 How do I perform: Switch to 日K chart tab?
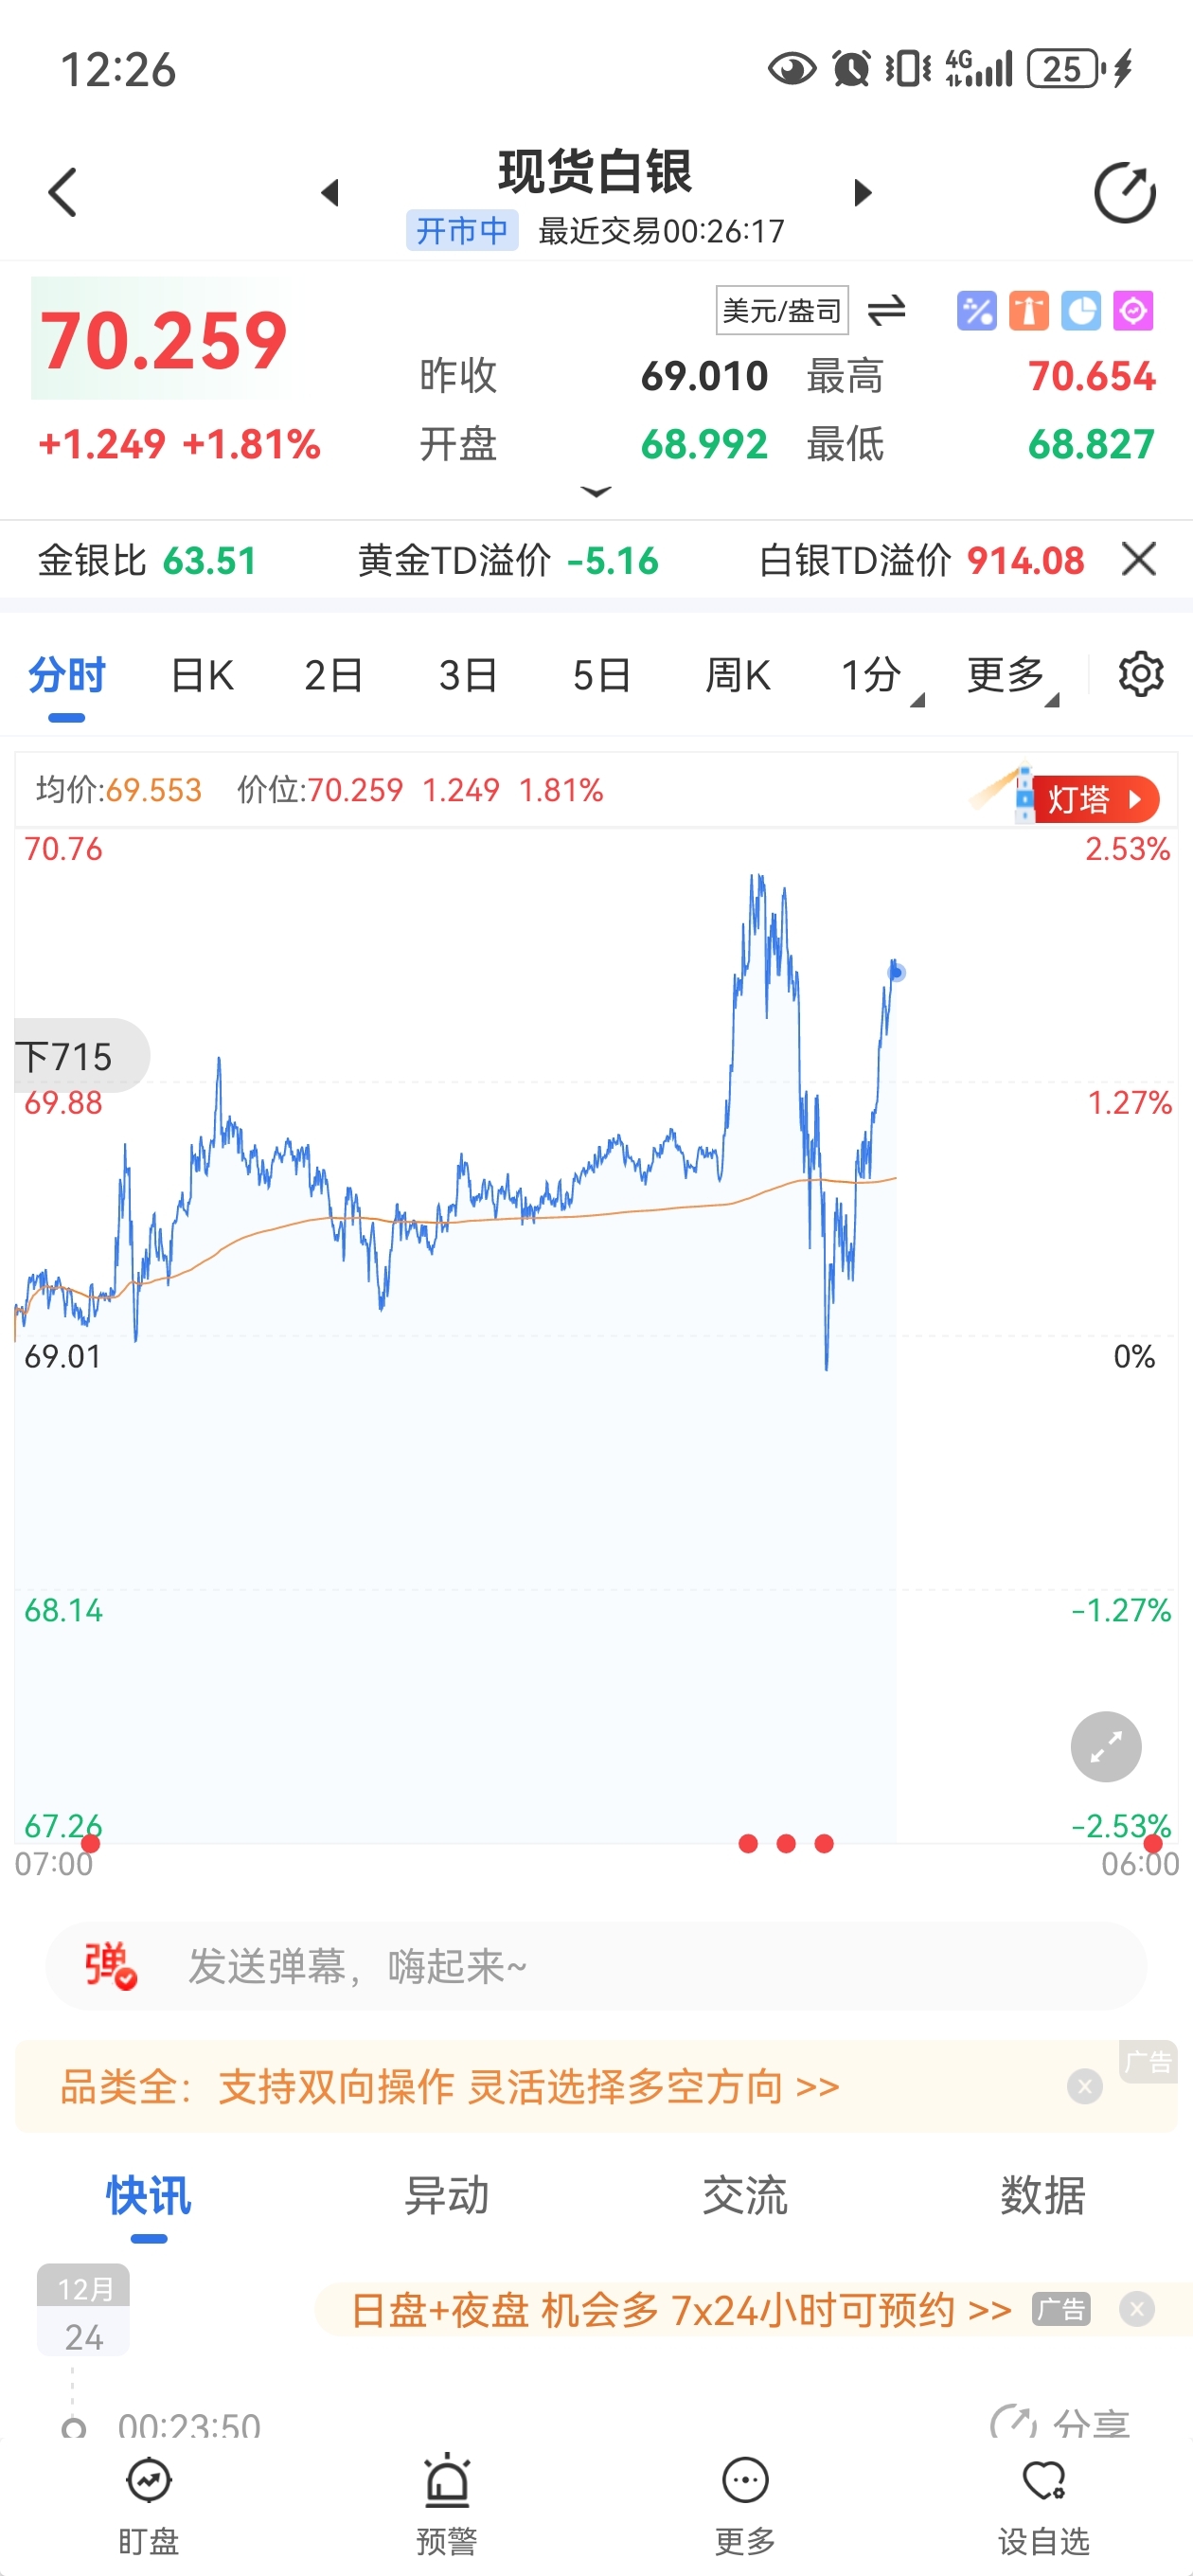pyautogui.click(x=202, y=676)
